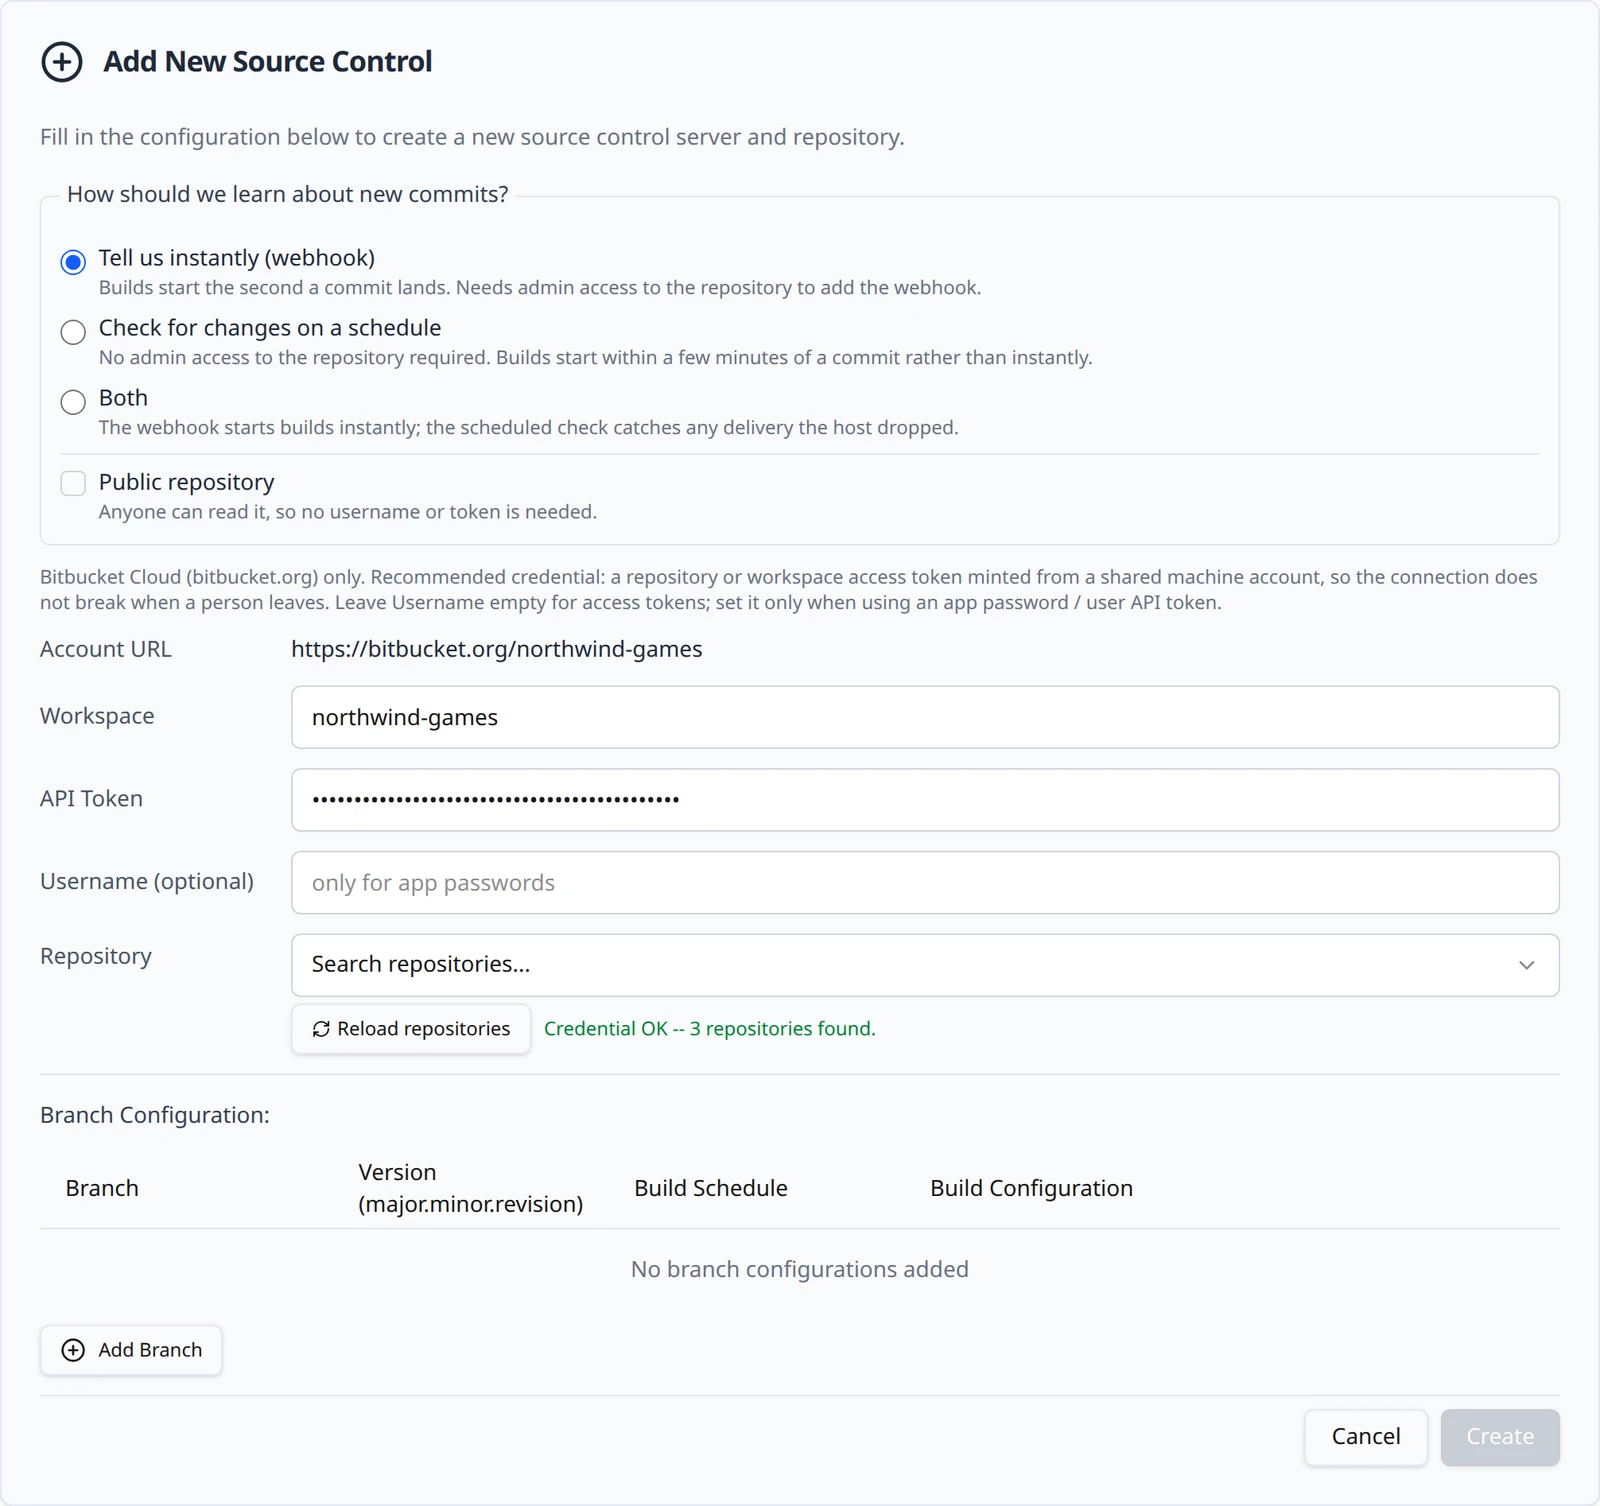Click the Username (optional) field
1600x1506 pixels.
[x=925, y=883]
